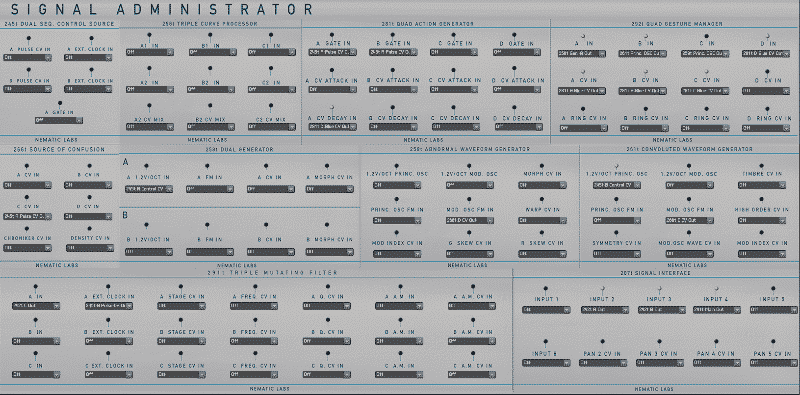The image size is (800, 395).
Task: Click the A FM In jack on Dual Generator
Action: pos(207,166)
